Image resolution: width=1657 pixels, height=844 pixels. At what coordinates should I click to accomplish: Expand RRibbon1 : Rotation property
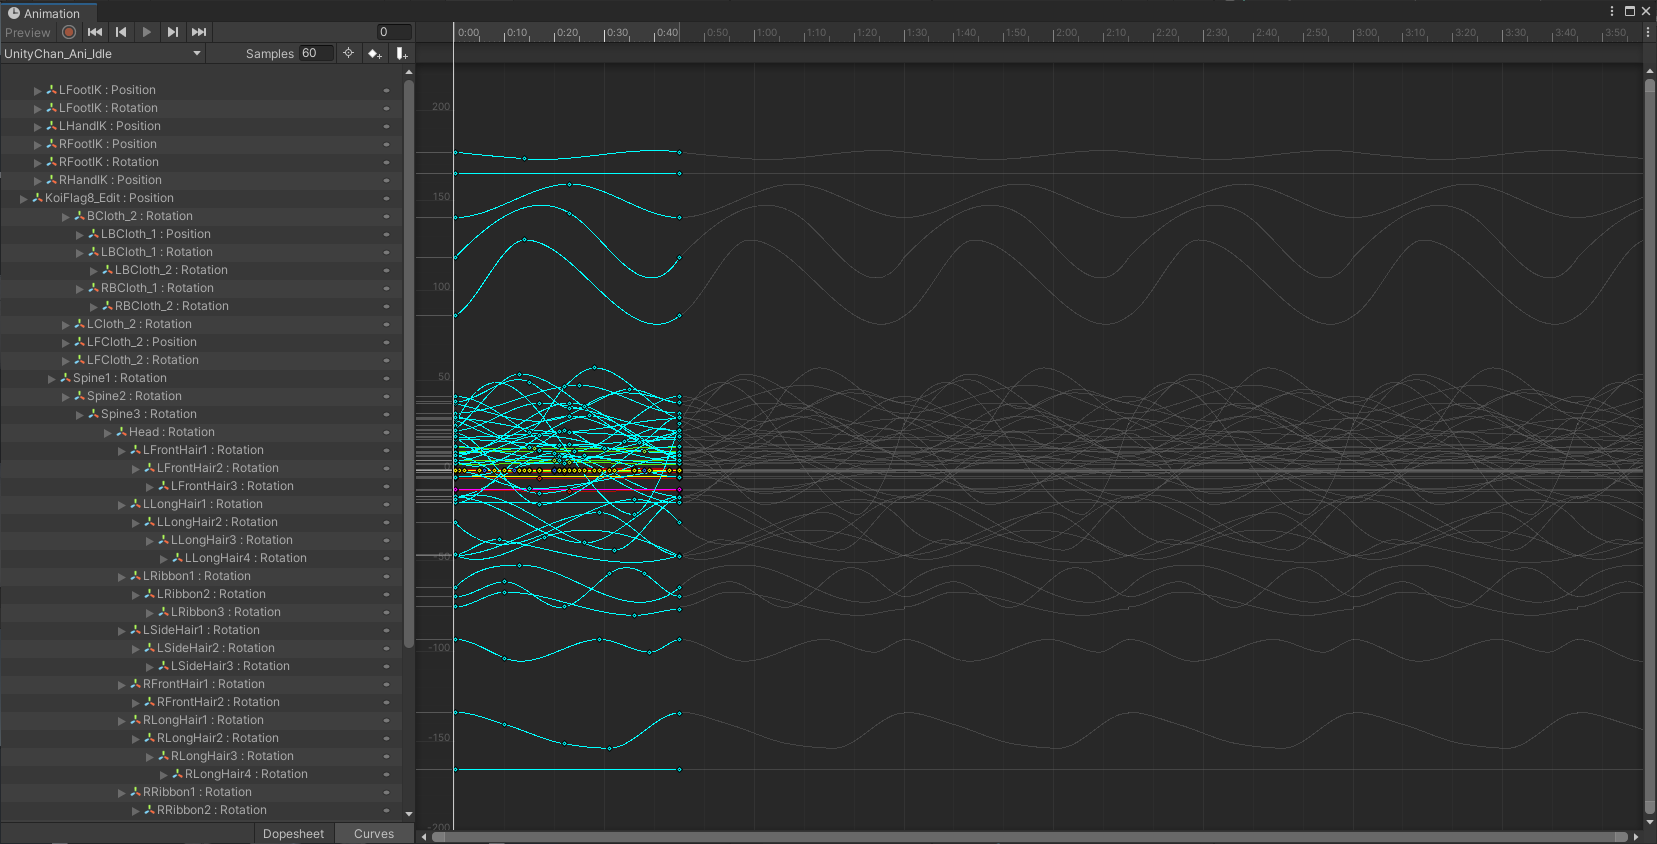click(122, 793)
